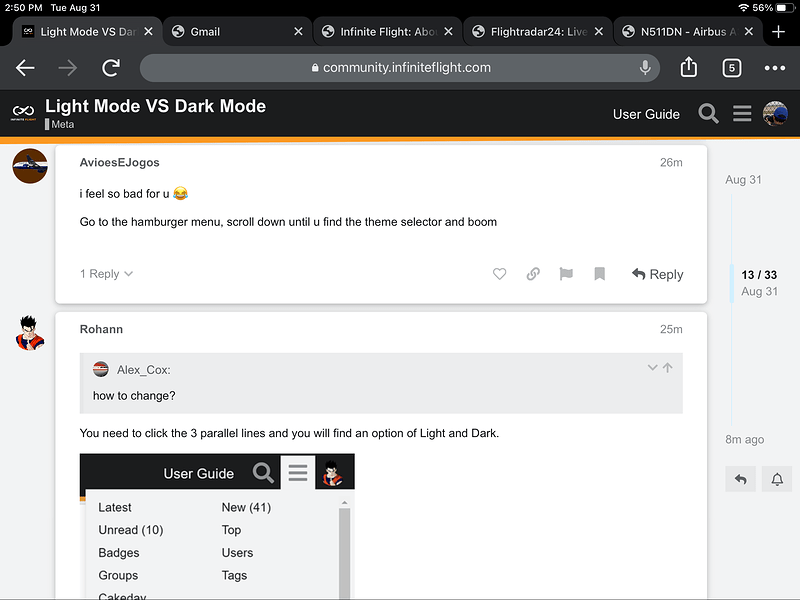This screenshot has width=800, height=600.
Task: Click Wi-Fi status icon in status bar
Action: coord(743,8)
